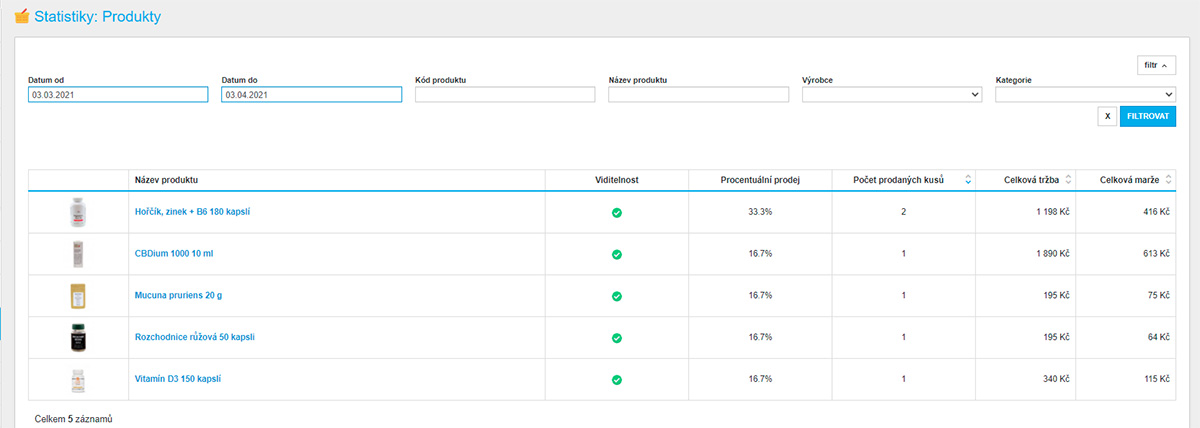Toggle visibility checkmark for Vitamín D3 150 kapslí

[x=617, y=380]
